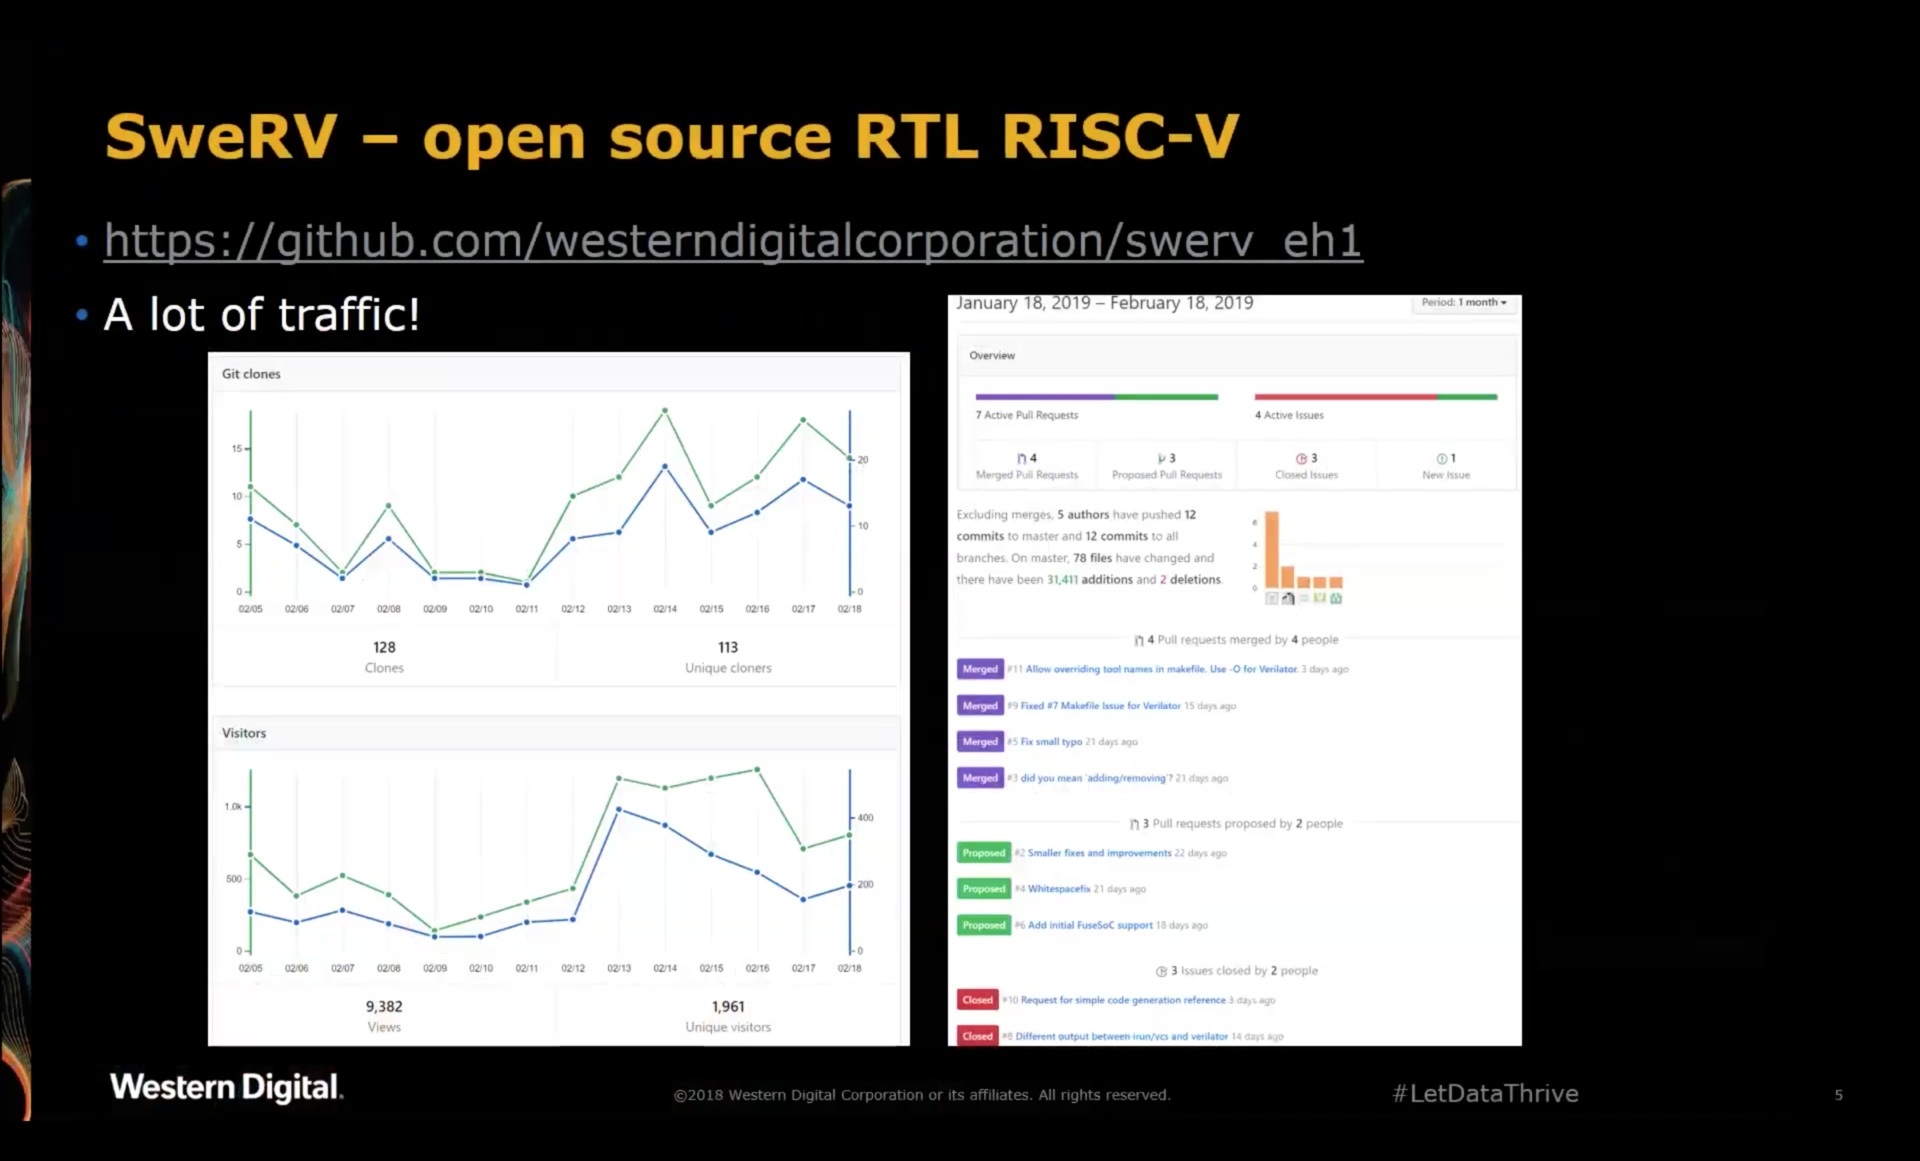
Task: Open PR #9 Fixed #7 Makefile Issue
Action: coord(1100,706)
